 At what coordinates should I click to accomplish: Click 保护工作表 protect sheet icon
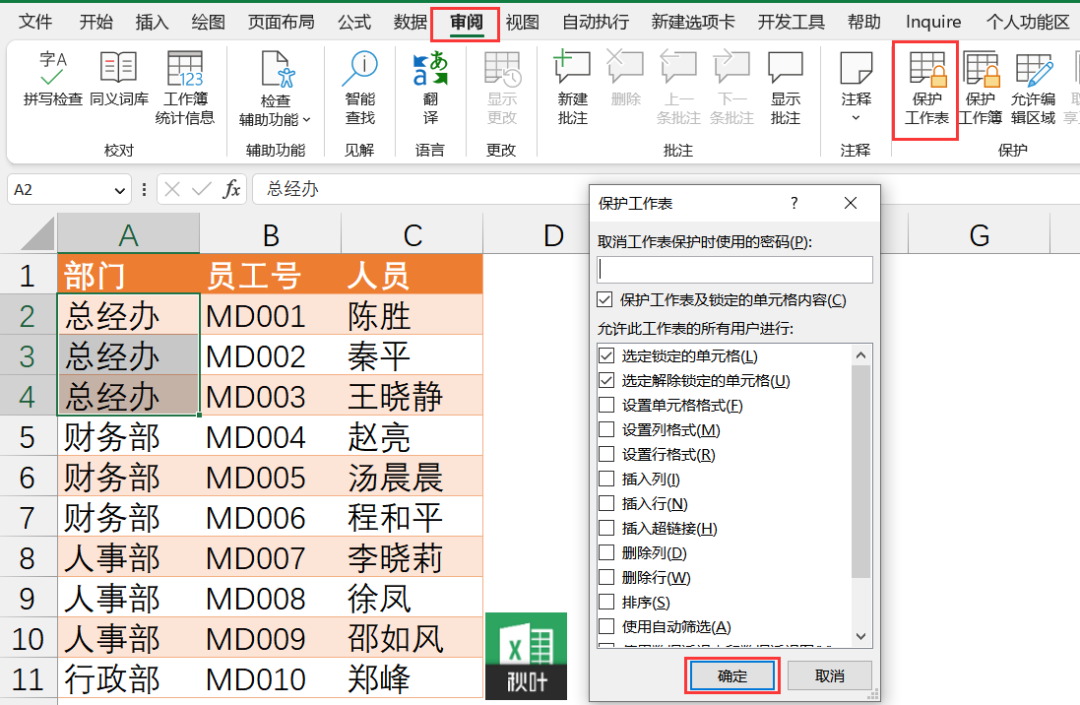(926, 70)
